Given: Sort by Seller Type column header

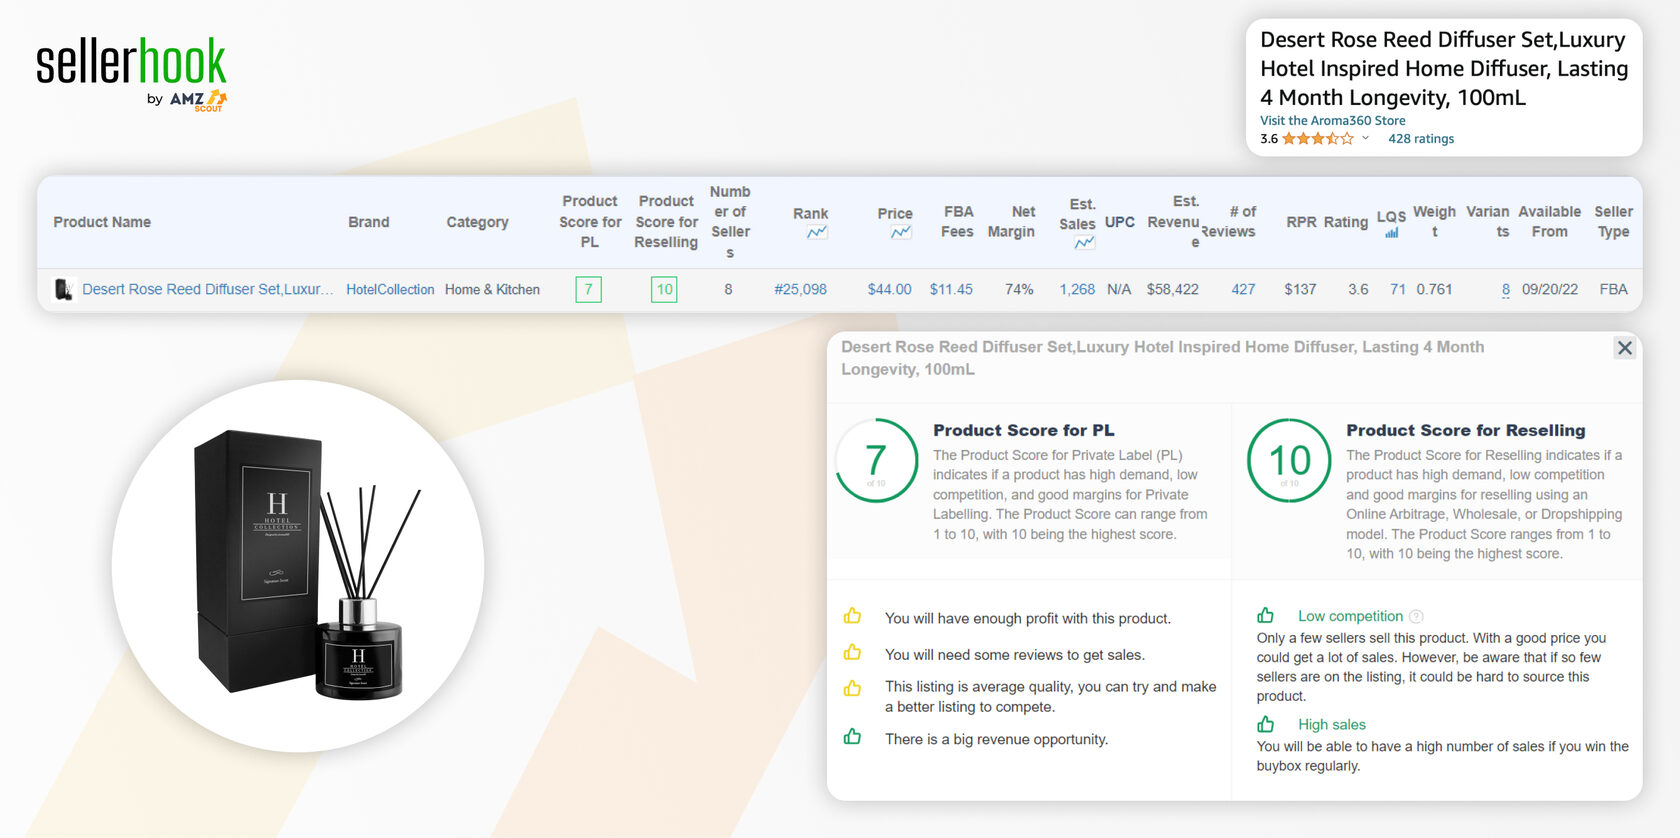Looking at the screenshot, I should [1613, 222].
